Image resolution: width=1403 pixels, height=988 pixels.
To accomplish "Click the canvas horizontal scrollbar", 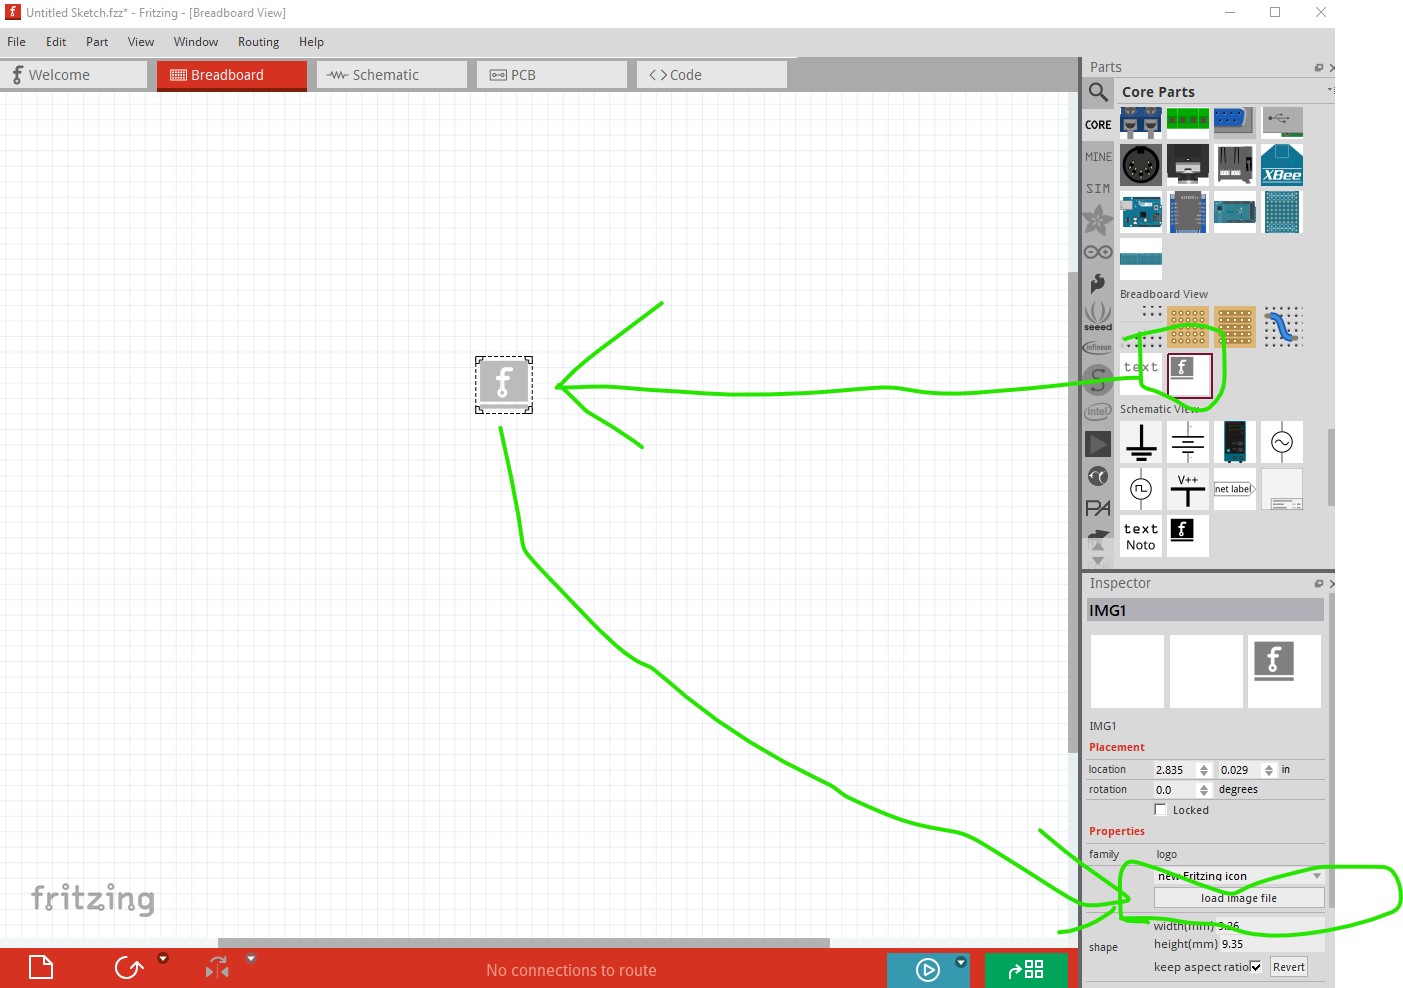I will tap(523, 942).
